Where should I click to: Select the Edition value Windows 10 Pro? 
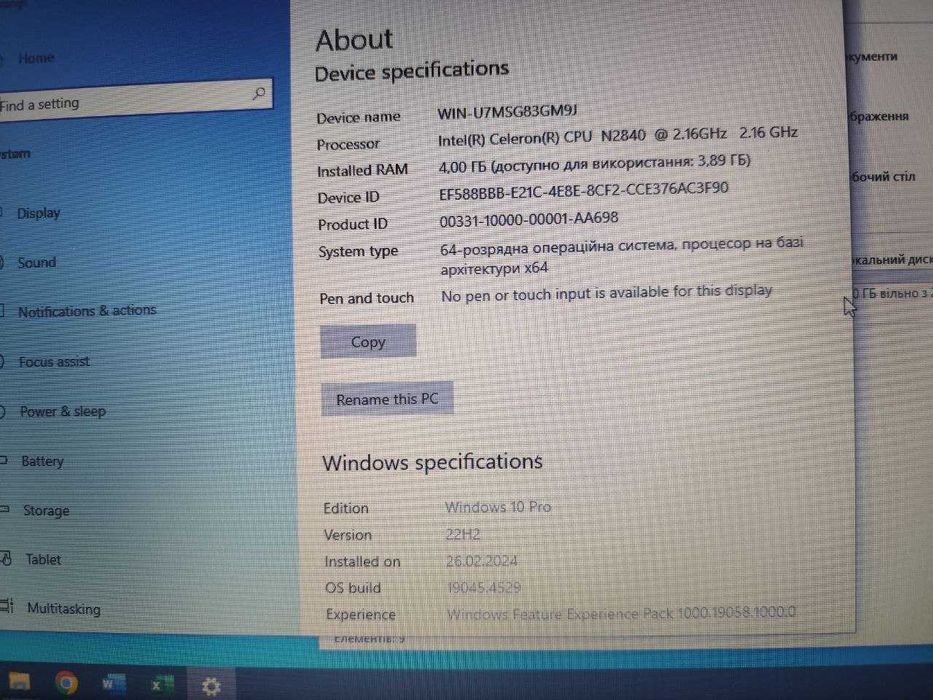[498, 507]
